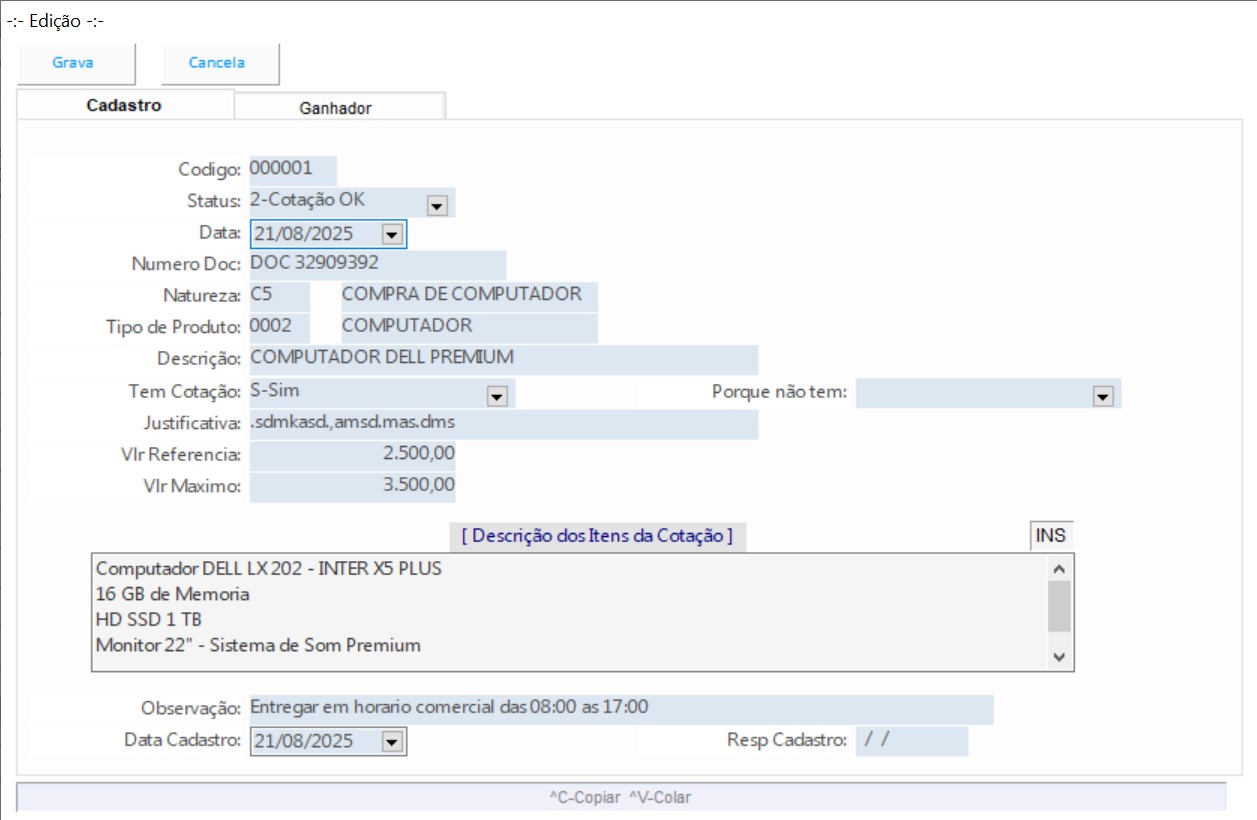Click scroll down arrow in item description list
Viewport: 1257px width, 820px height.
click(x=1060, y=657)
